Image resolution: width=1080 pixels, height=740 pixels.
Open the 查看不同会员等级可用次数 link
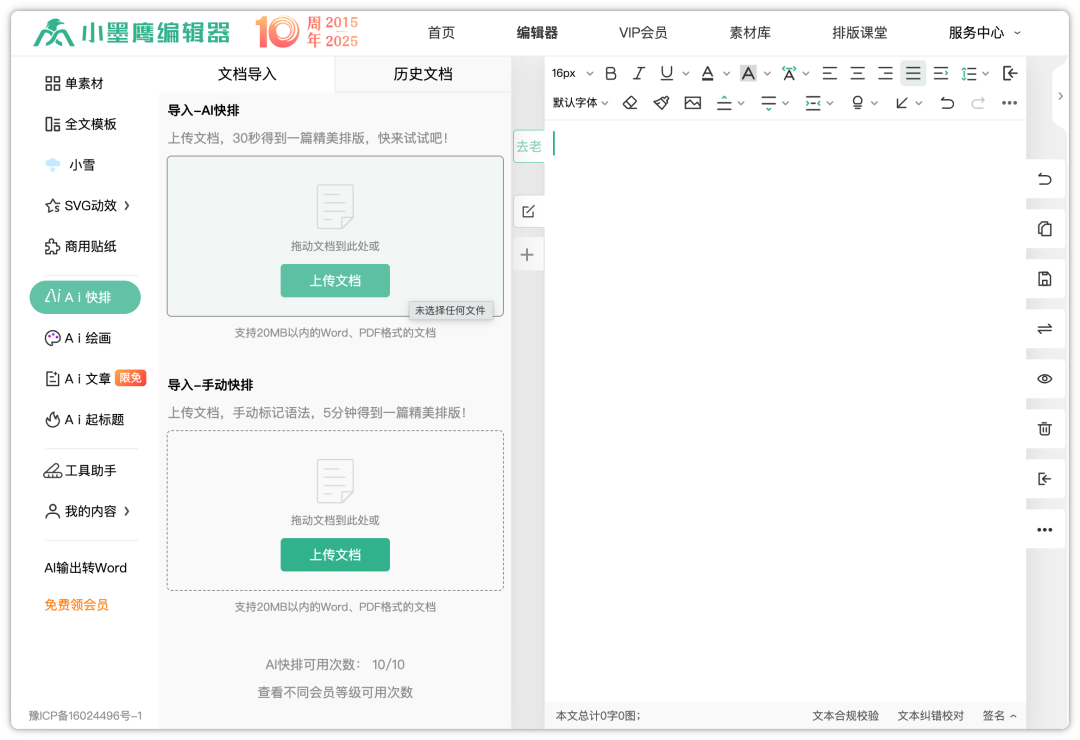(x=335, y=692)
